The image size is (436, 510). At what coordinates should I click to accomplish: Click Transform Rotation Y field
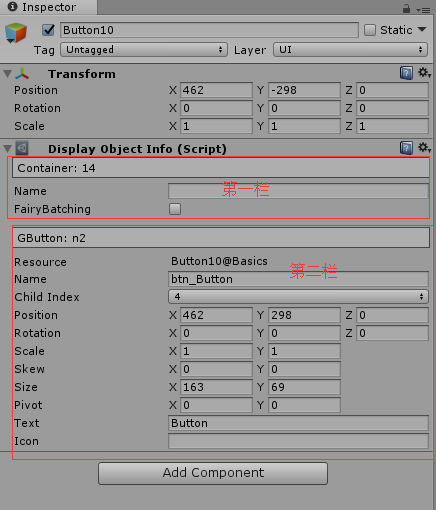click(x=304, y=108)
